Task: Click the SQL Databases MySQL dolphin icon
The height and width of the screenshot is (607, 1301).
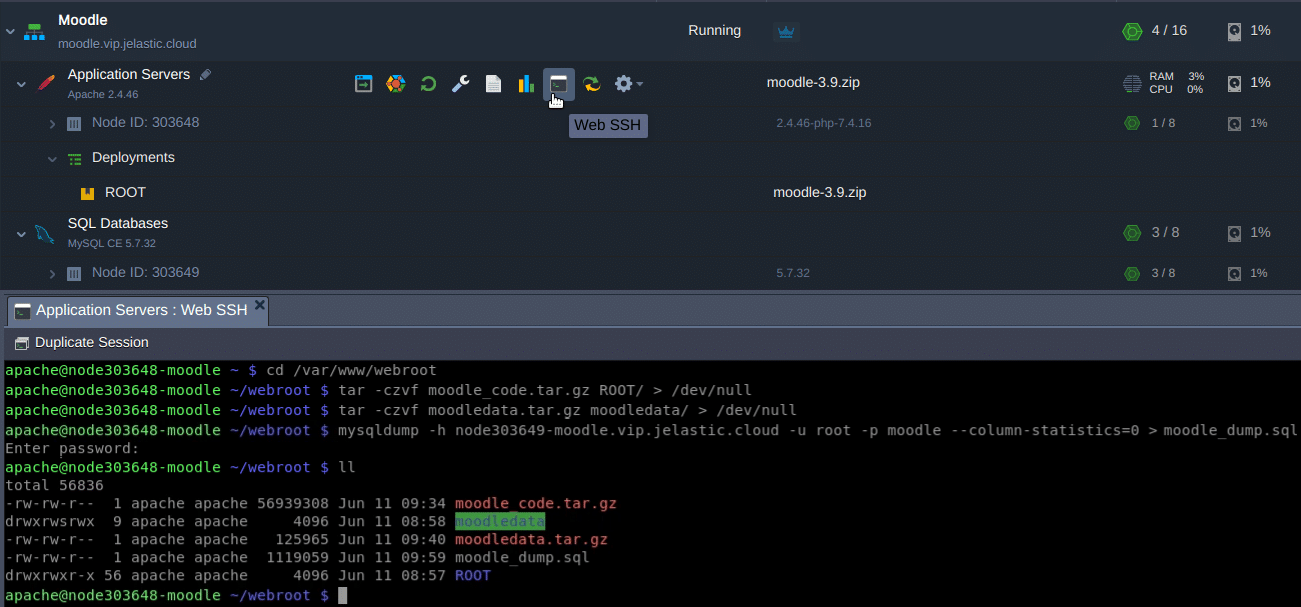Action: [x=45, y=234]
